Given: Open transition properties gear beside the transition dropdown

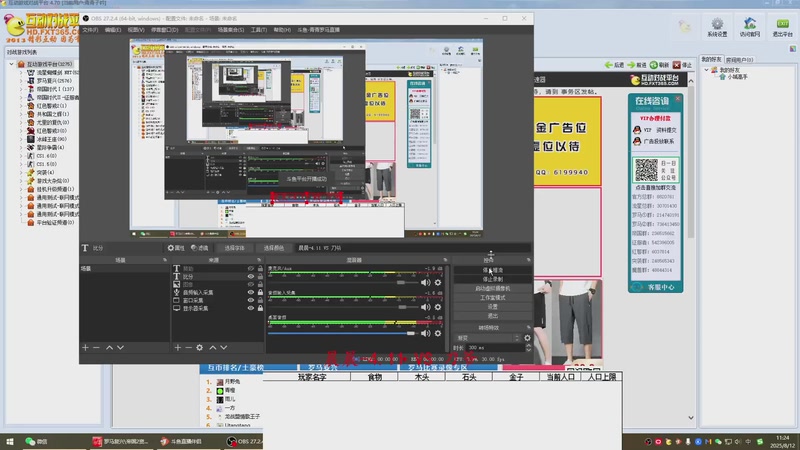Looking at the screenshot, I should 527,338.
